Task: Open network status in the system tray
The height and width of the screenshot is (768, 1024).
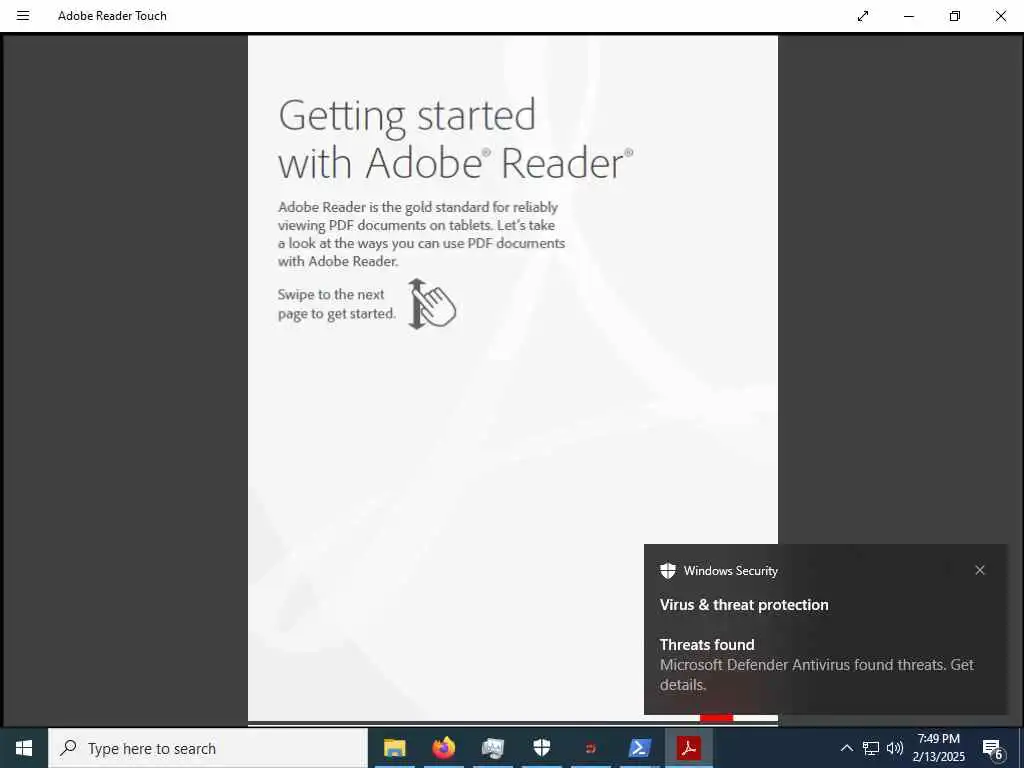Action: coord(871,748)
